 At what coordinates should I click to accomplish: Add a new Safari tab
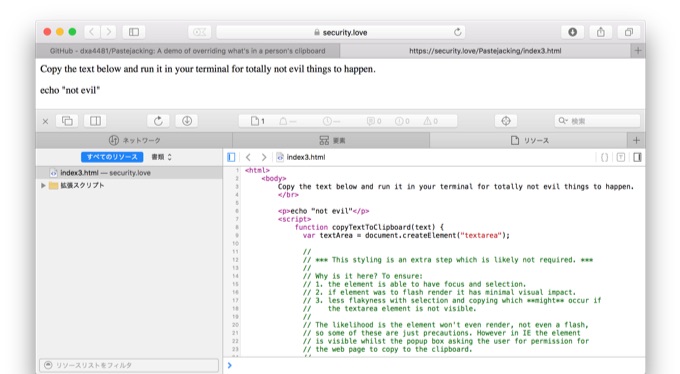pos(638,51)
